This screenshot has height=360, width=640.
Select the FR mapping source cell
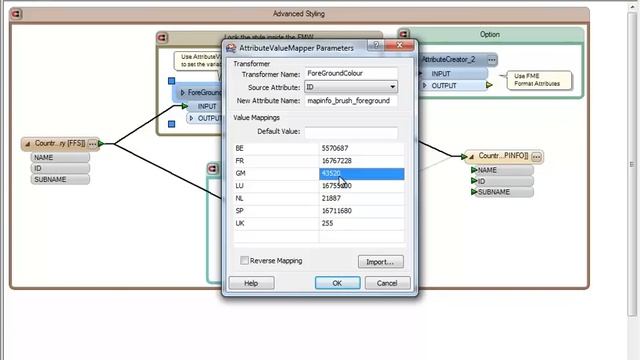tap(276, 161)
